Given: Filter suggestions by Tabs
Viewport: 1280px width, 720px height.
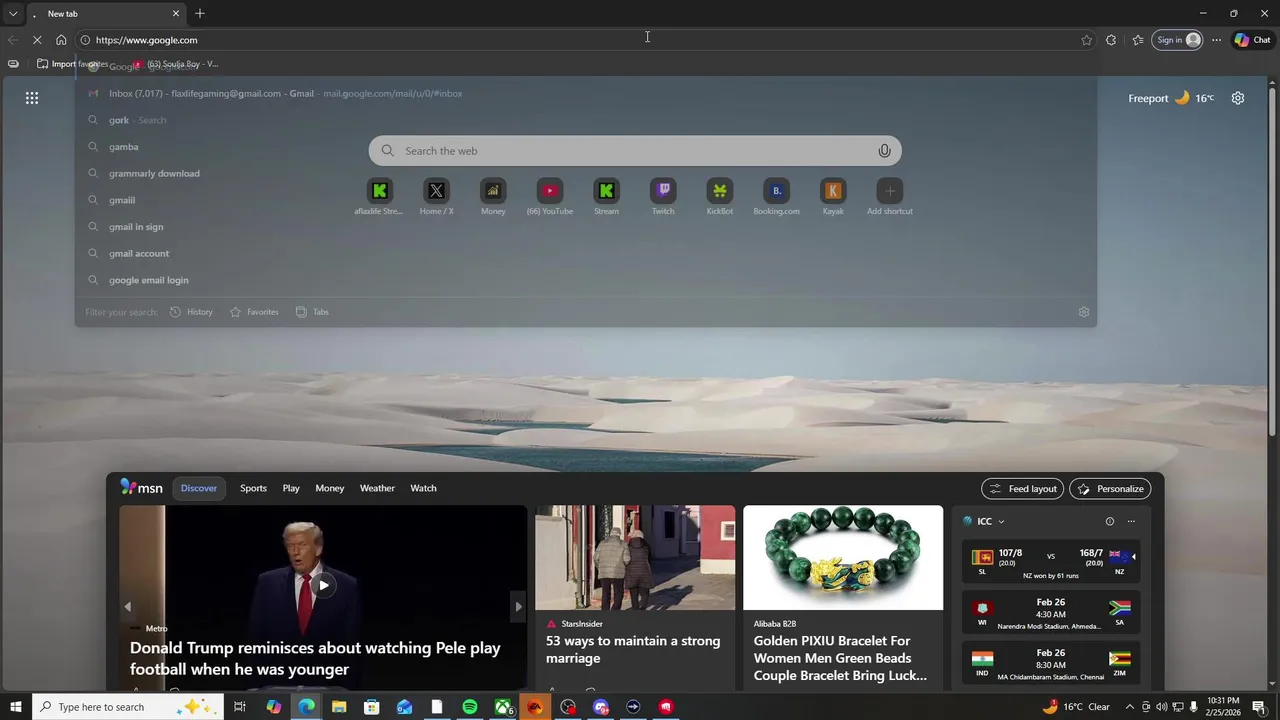Looking at the screenshot, I should click(312, 312).
